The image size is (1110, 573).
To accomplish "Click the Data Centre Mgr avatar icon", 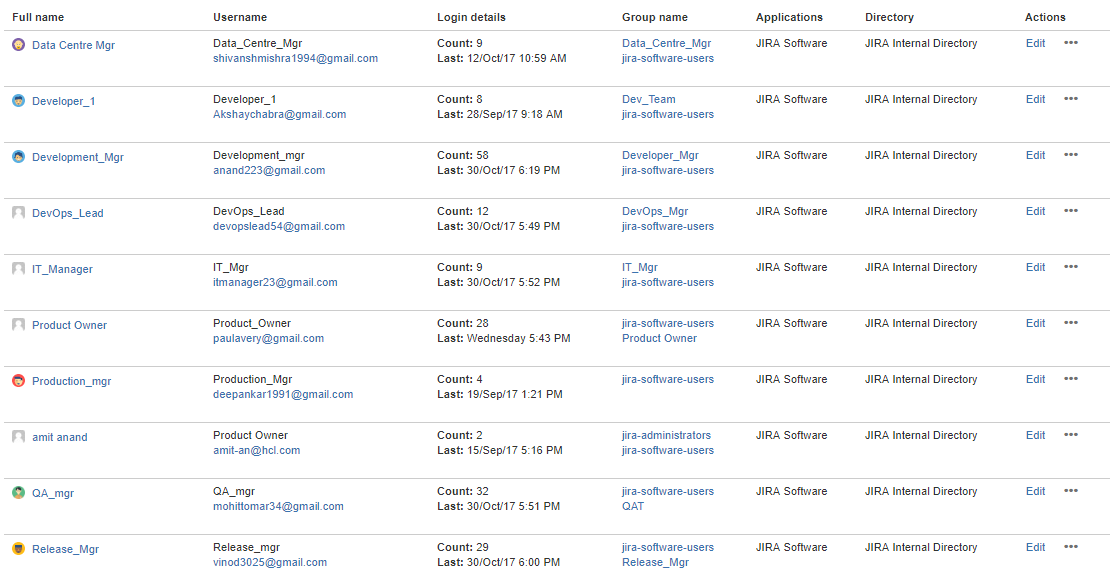I will (x=18, y=45).
